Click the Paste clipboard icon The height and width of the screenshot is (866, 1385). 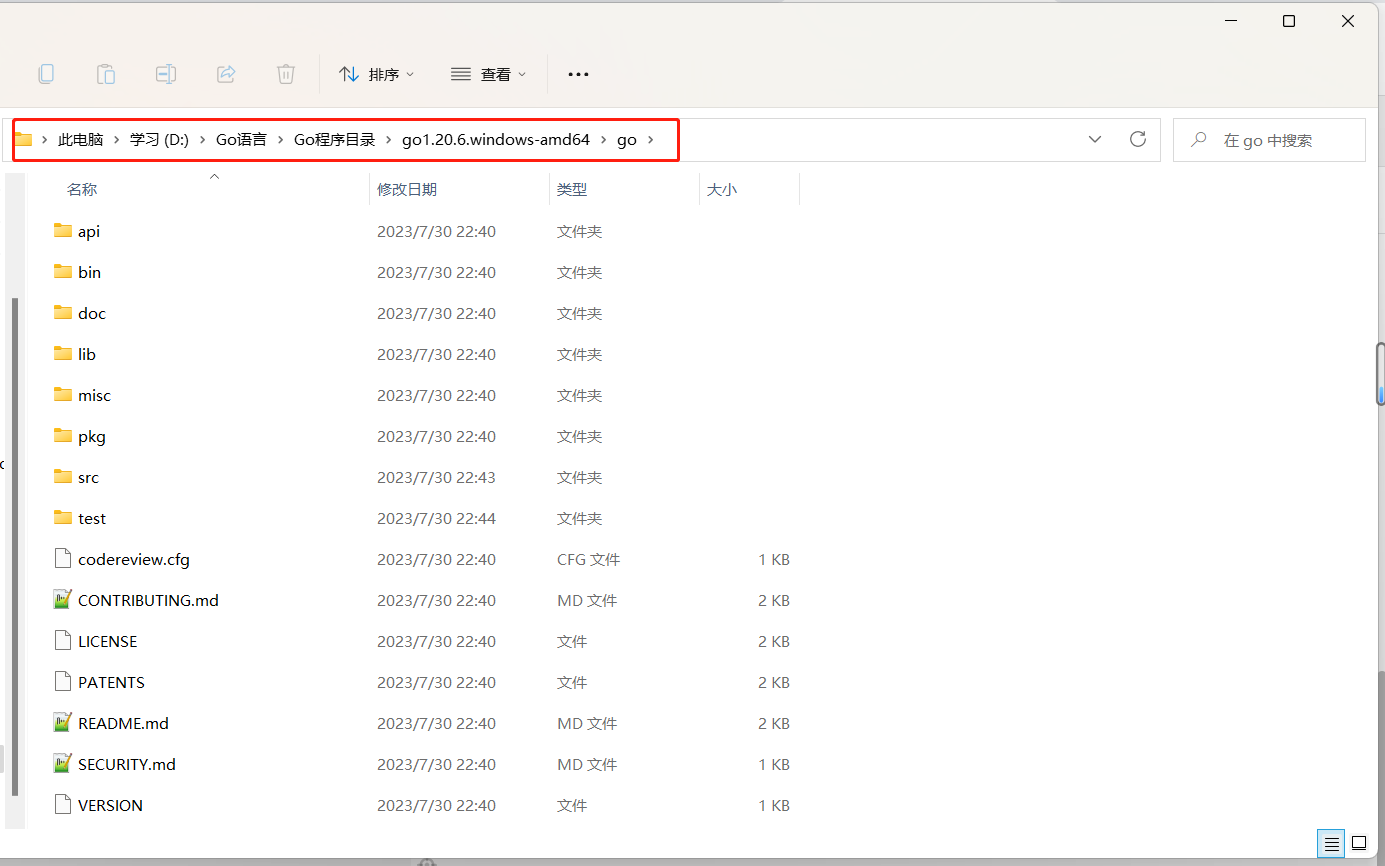click(106, 74)
